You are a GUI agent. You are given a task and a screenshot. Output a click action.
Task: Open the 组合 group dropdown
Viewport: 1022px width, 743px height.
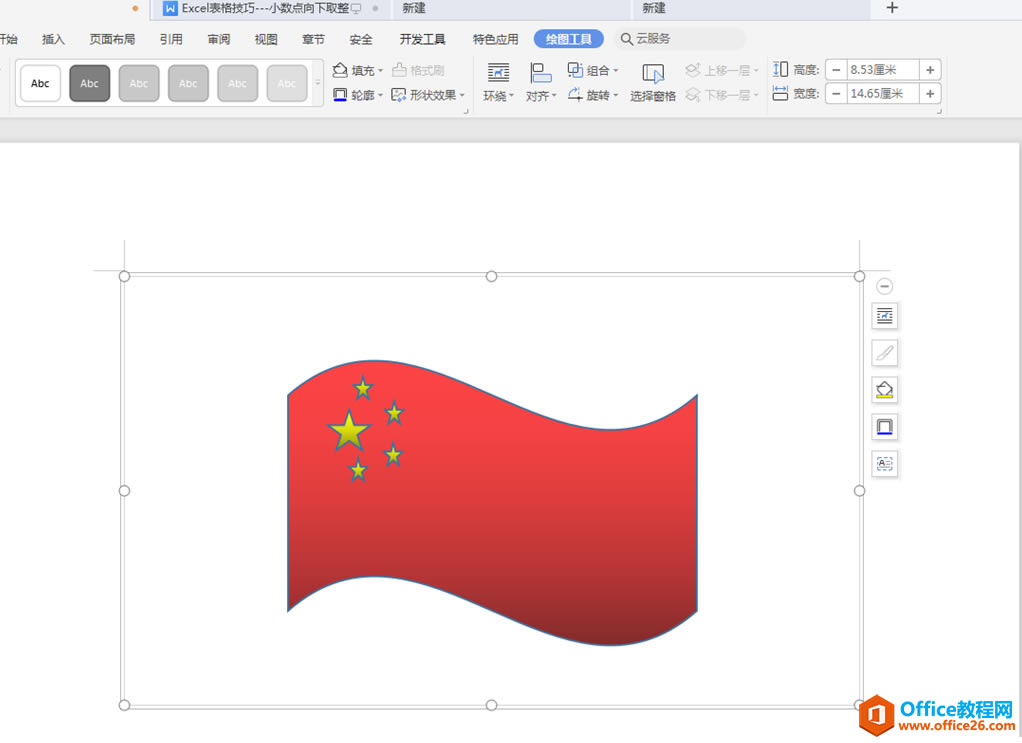click(x=593, y=70)
